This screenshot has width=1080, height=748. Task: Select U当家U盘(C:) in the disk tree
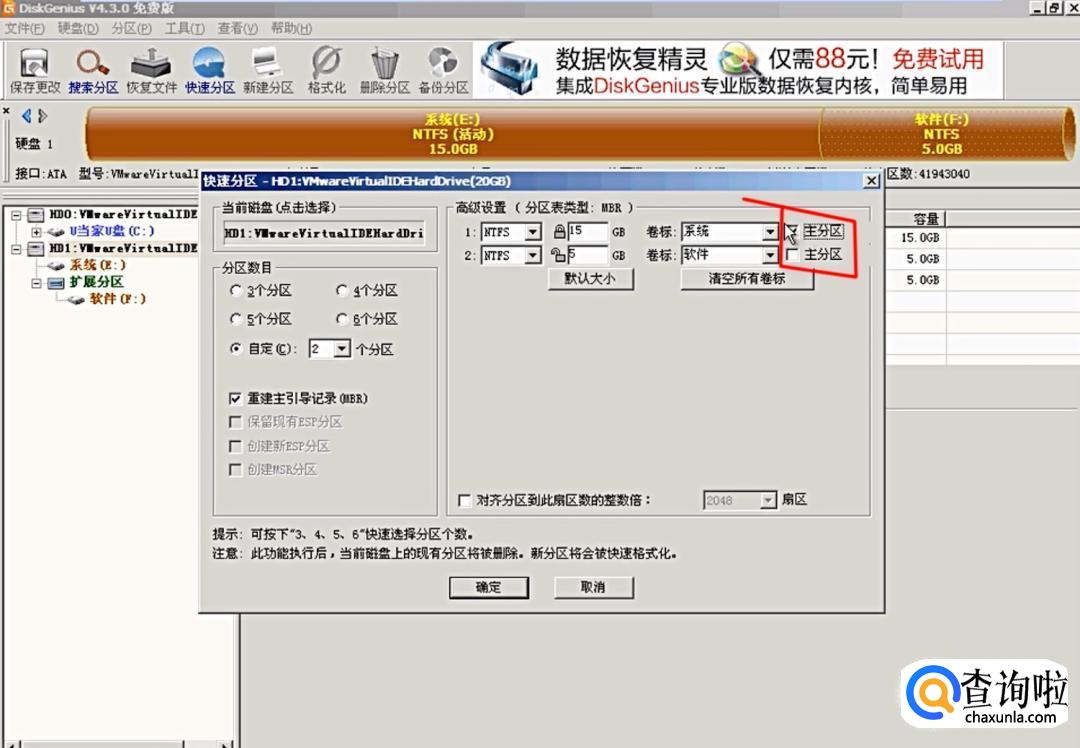(111, 231)
